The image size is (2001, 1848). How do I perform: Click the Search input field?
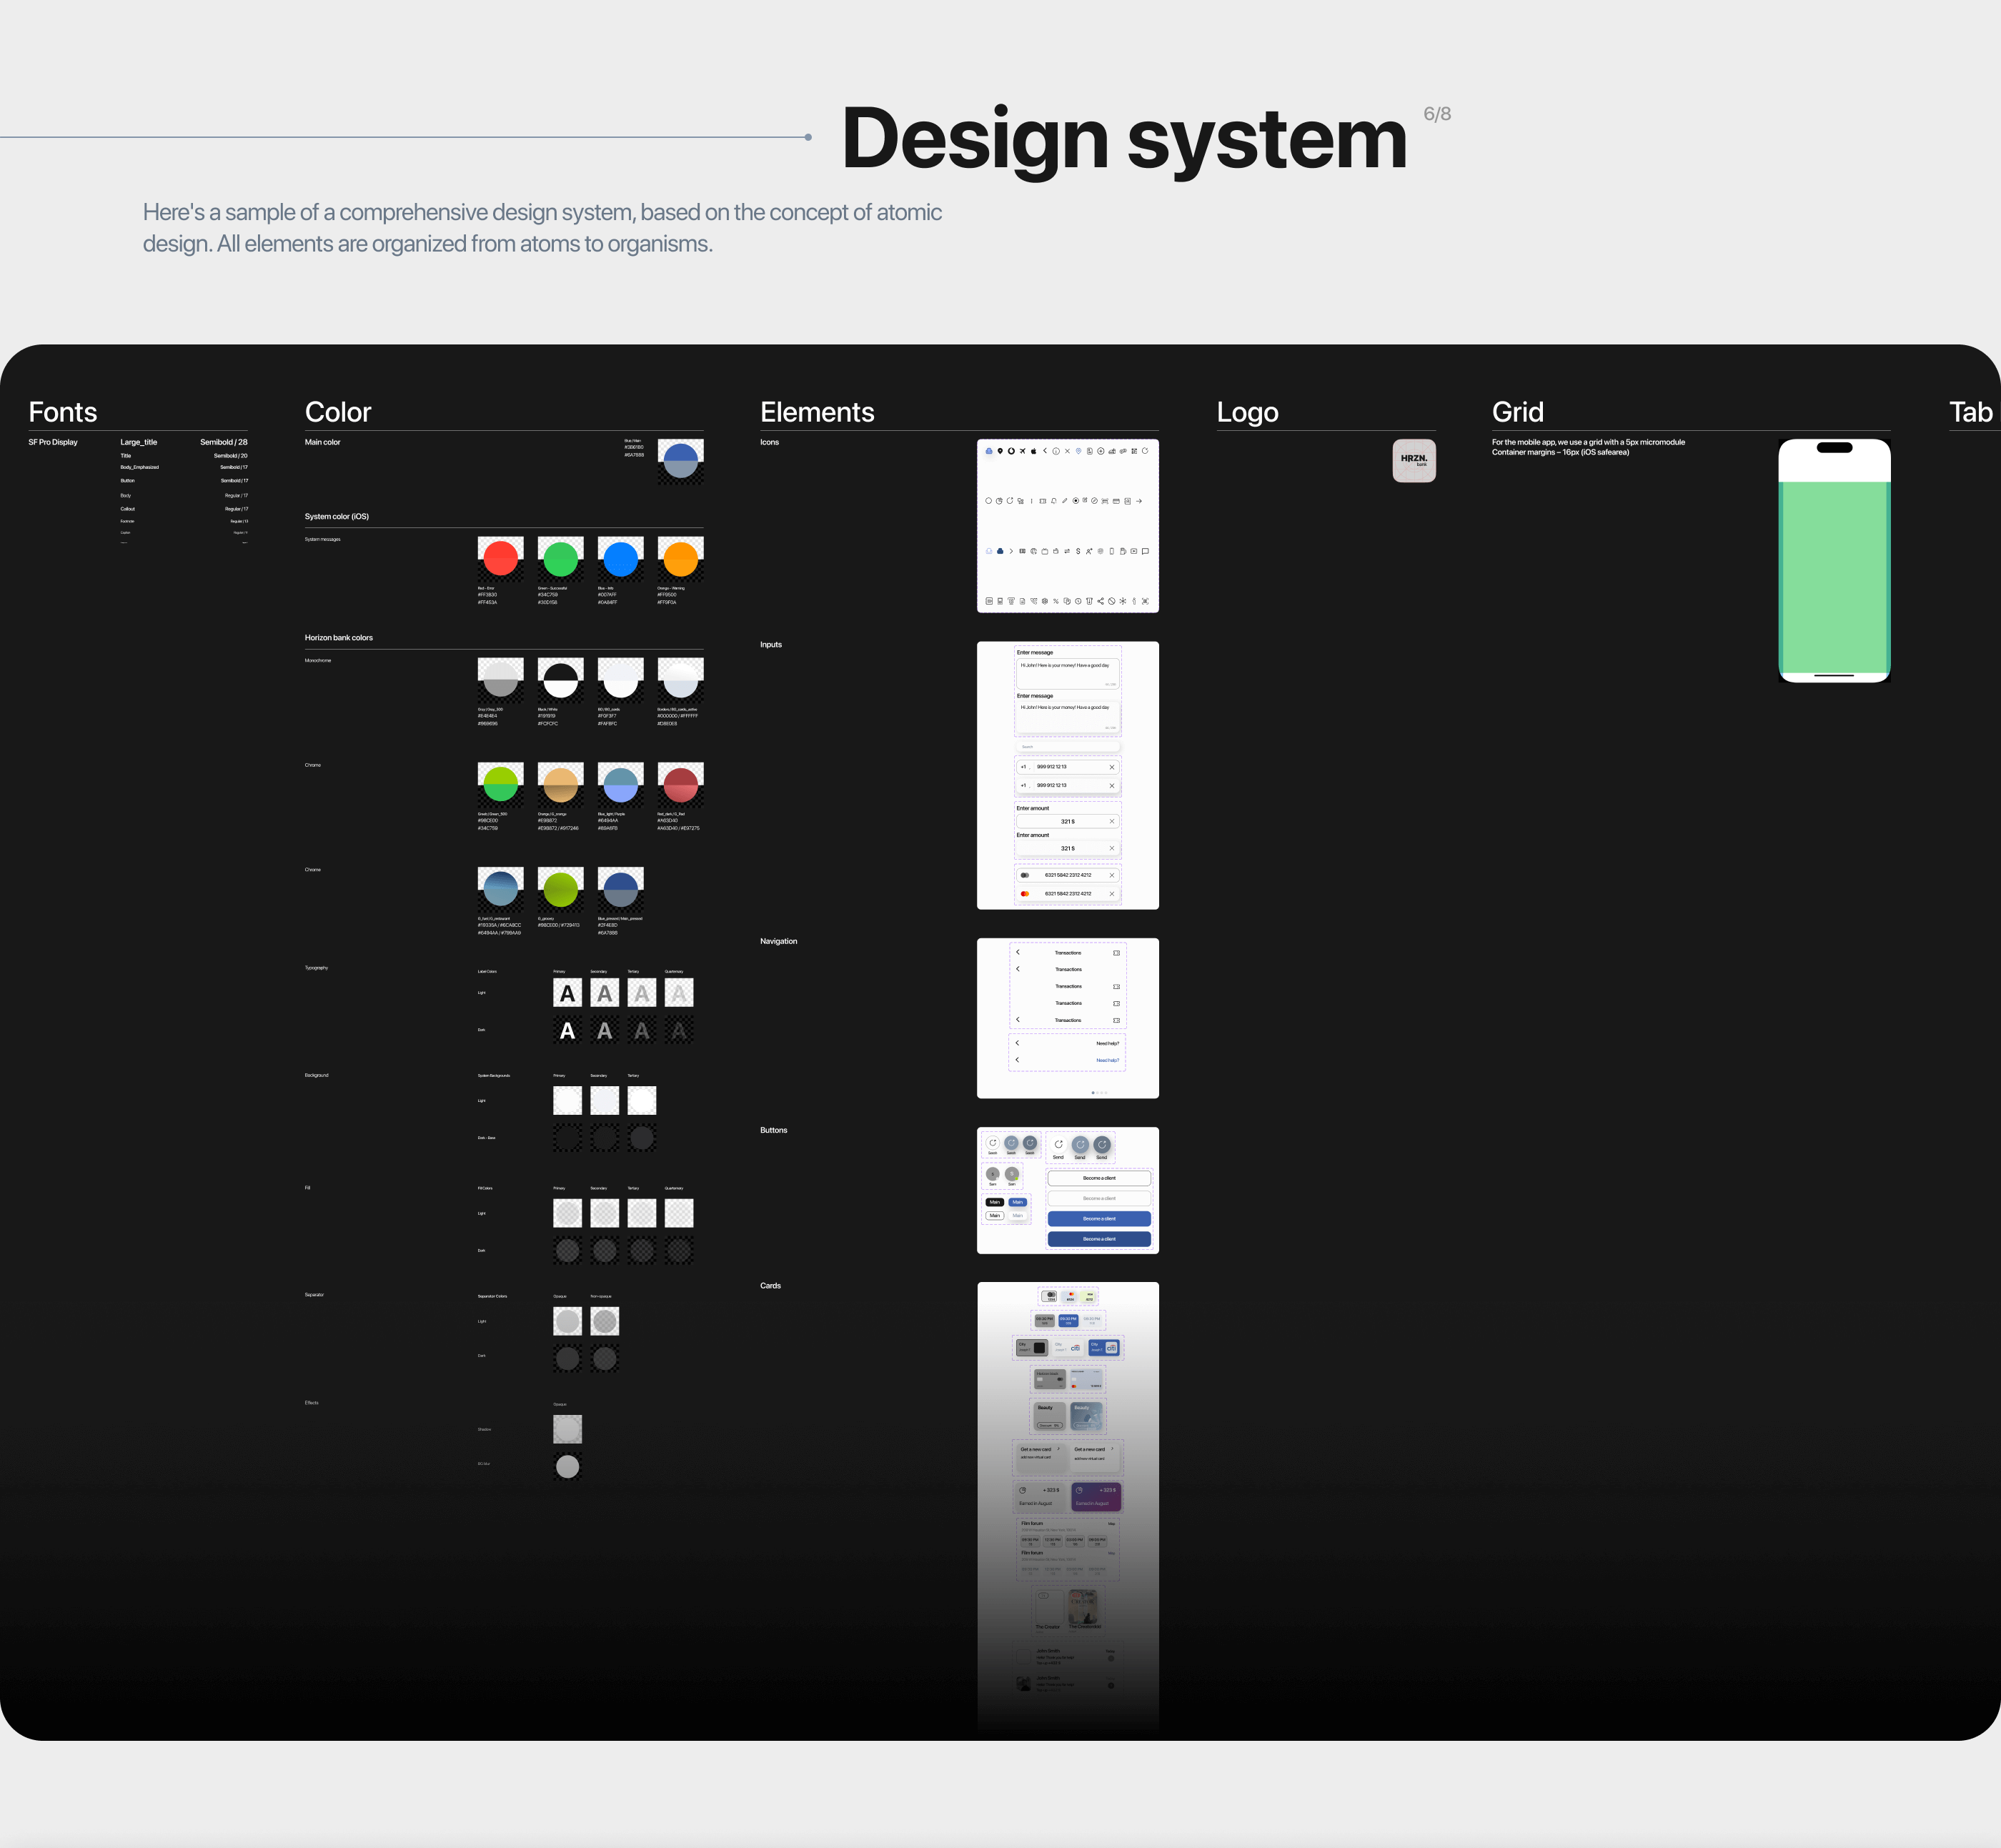pos(1068,747)
